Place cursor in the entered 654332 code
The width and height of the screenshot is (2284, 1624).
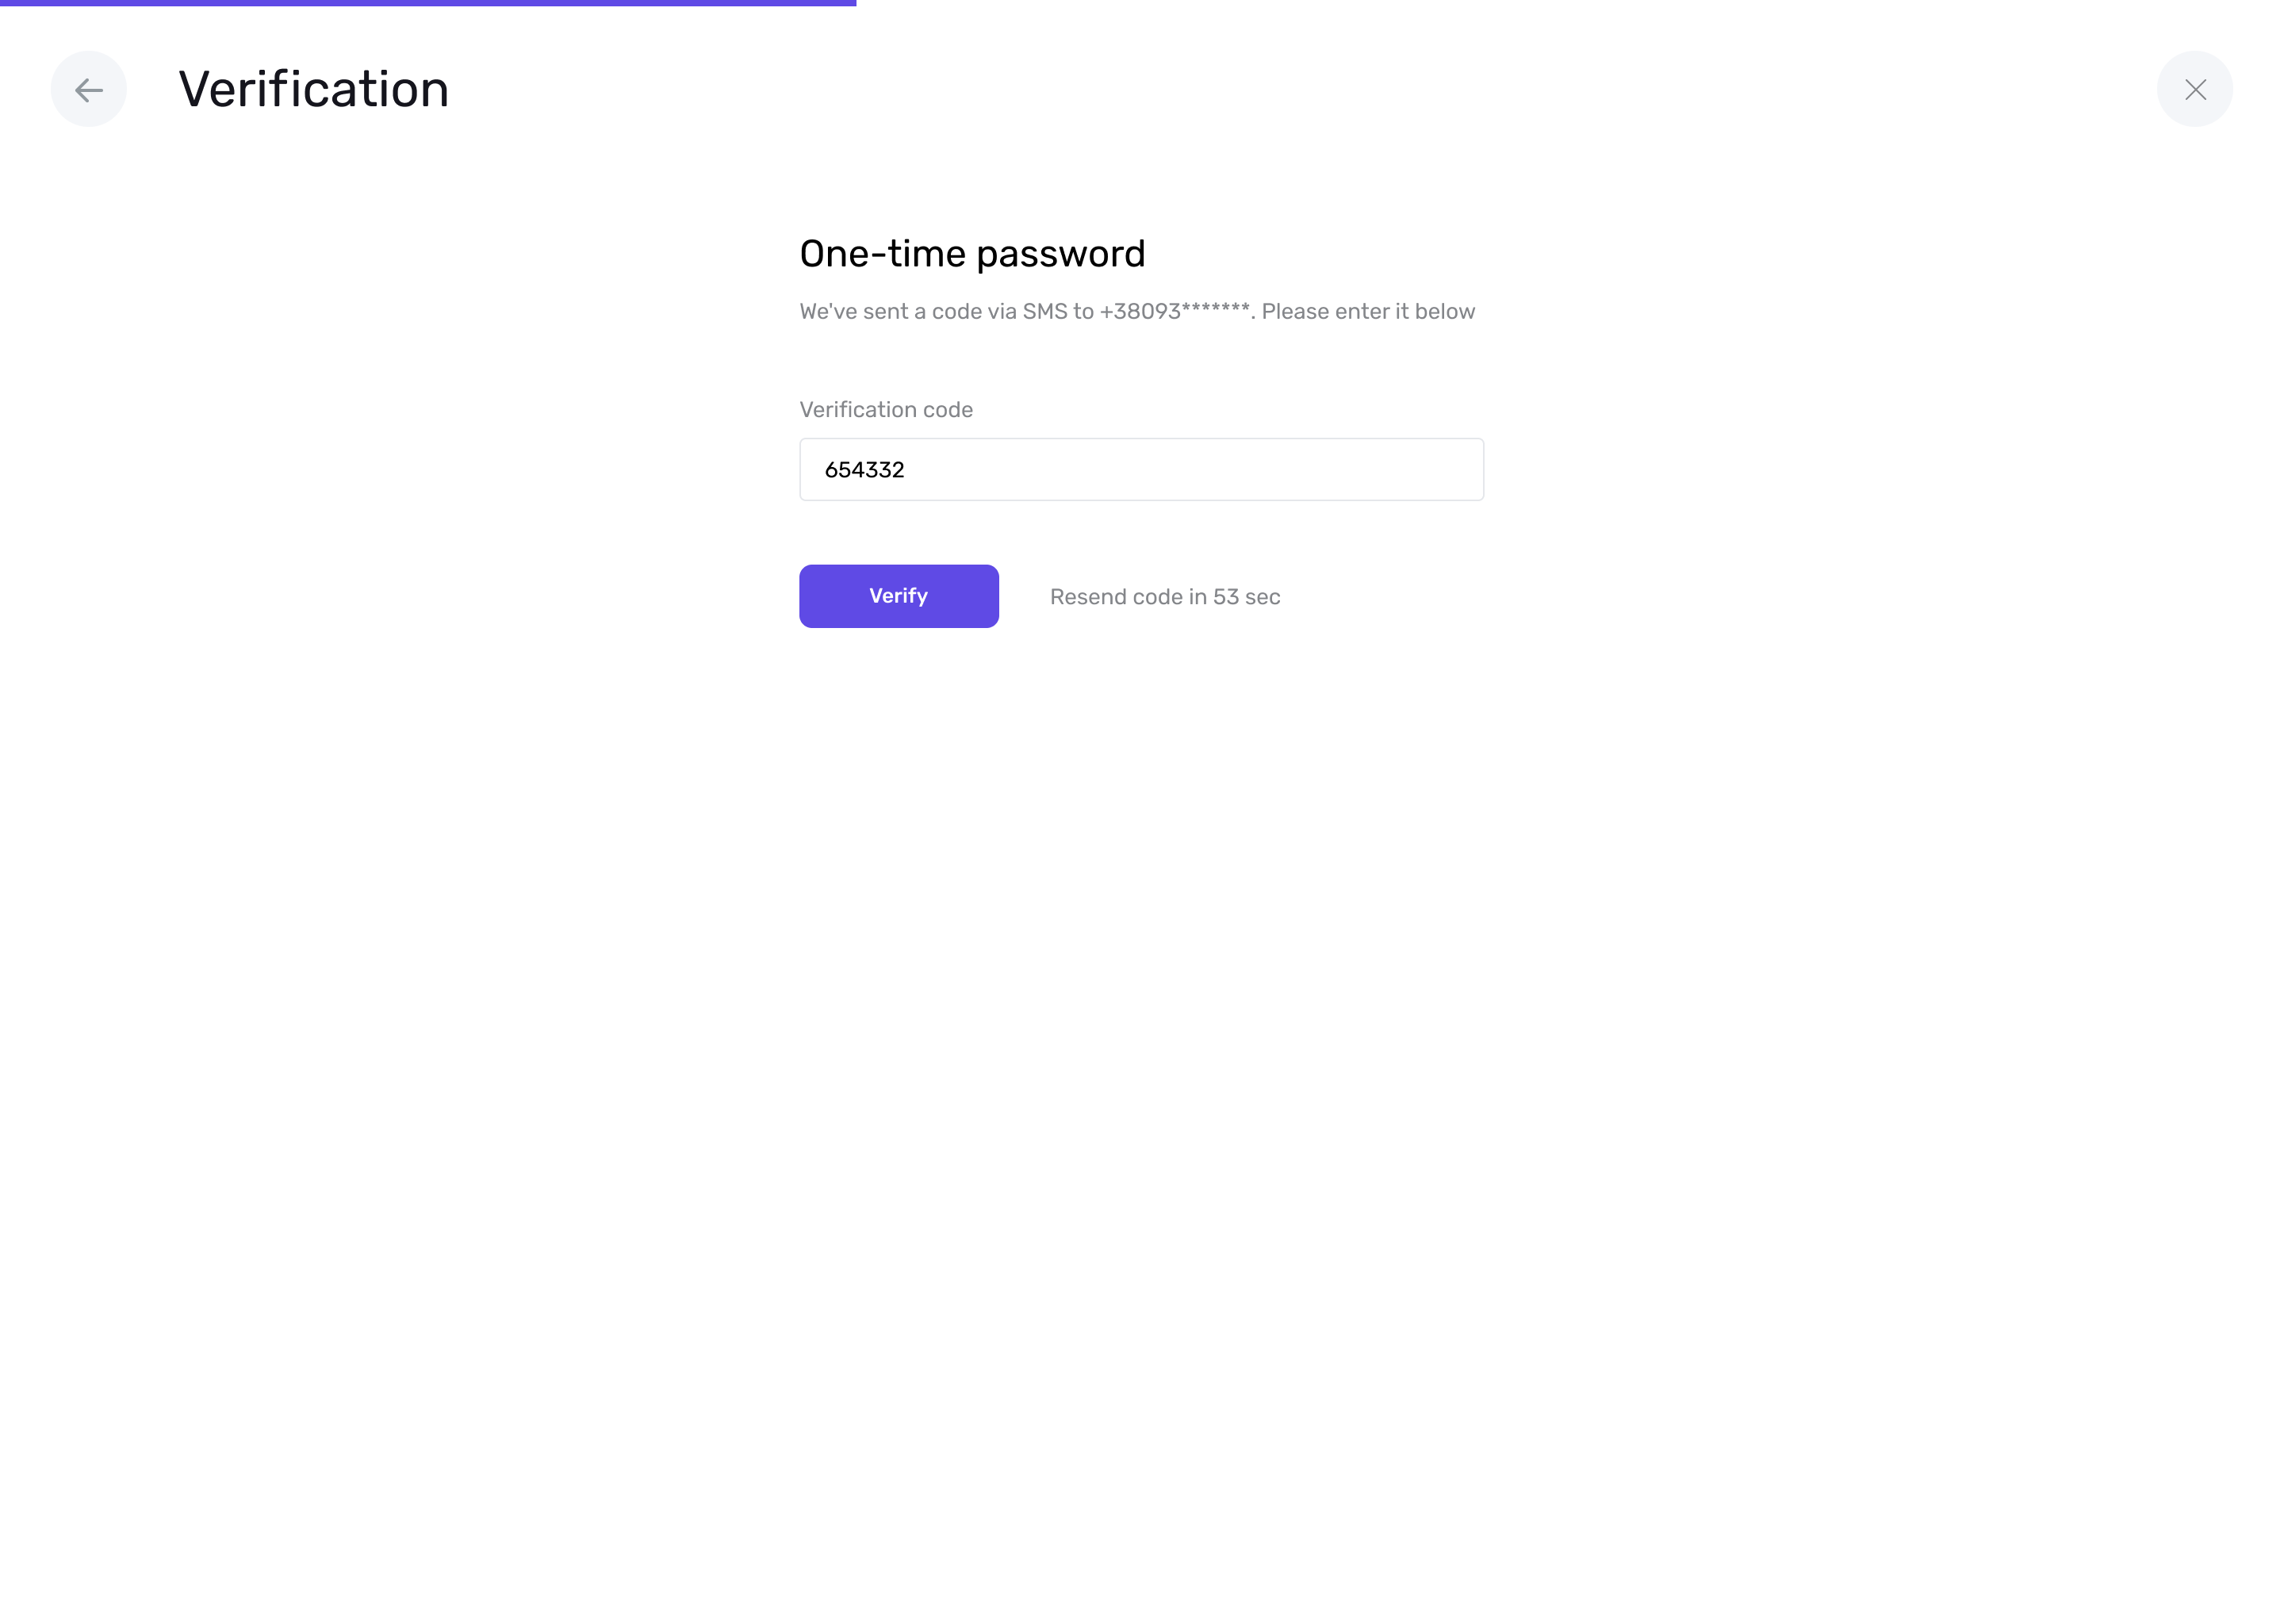(x=864, y=470)
